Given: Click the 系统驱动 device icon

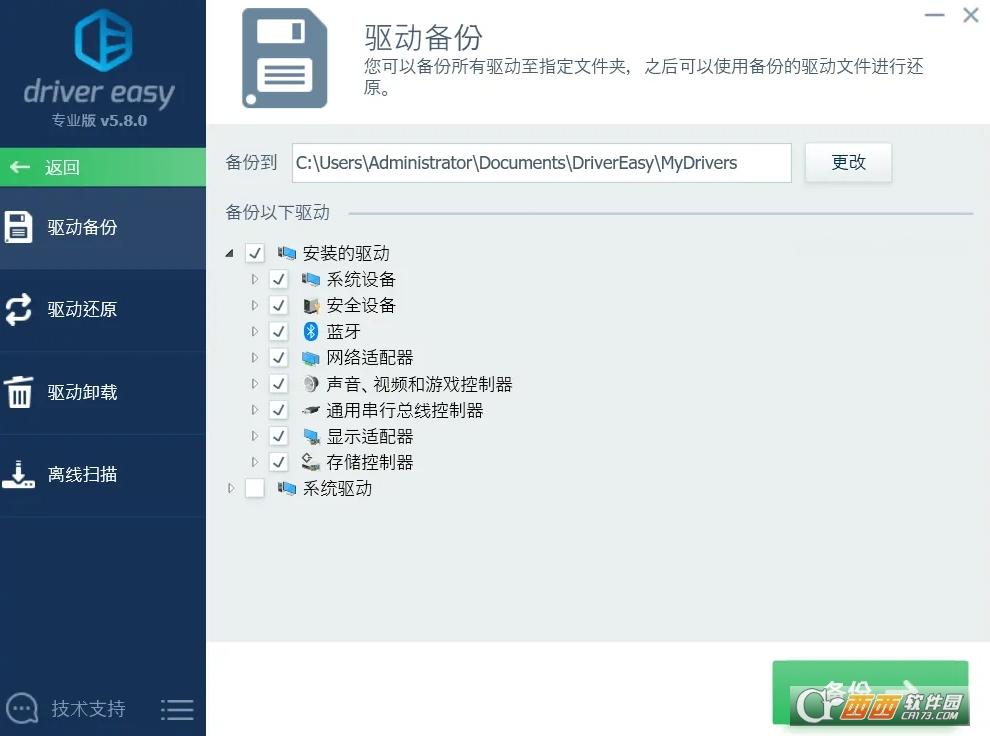Looking at the screenshot, I should coord(287,488).
